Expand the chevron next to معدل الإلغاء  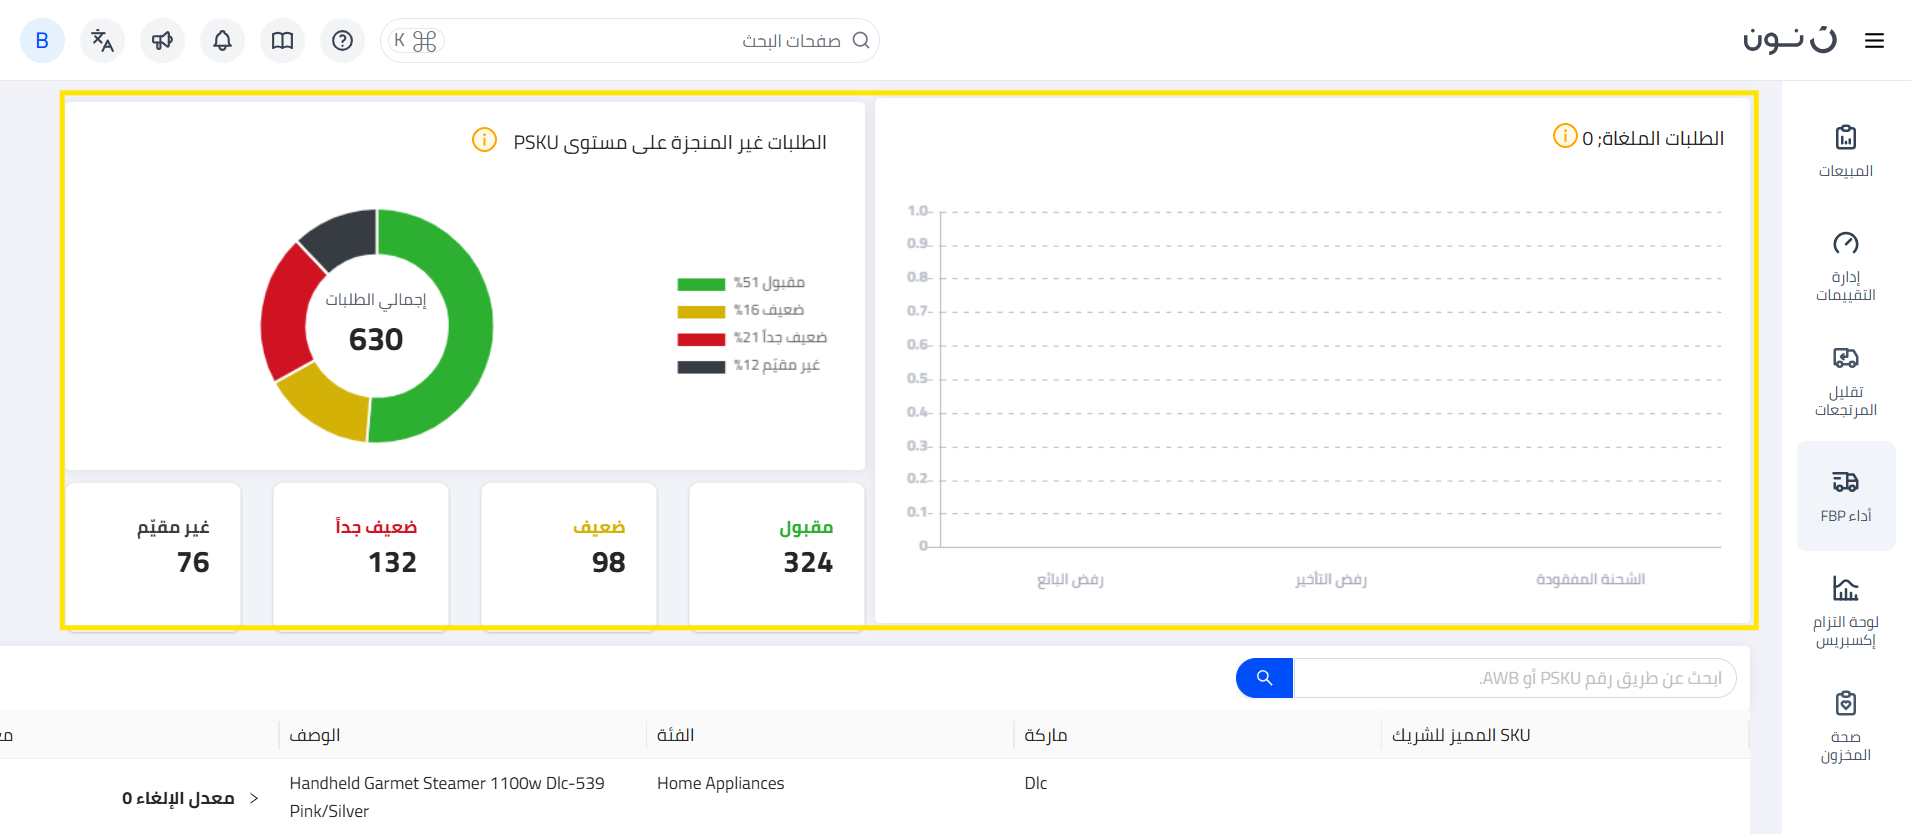(254, 798)
